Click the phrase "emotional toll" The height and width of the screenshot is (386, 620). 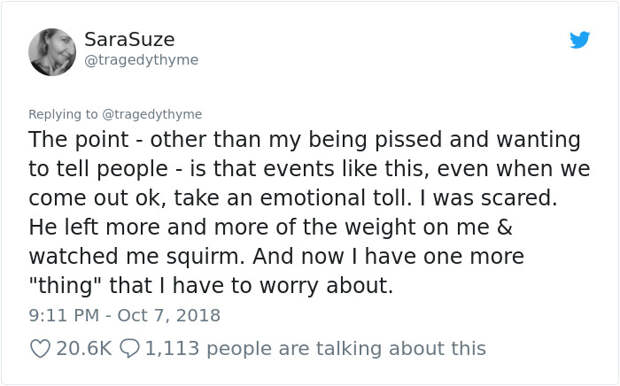333,198
